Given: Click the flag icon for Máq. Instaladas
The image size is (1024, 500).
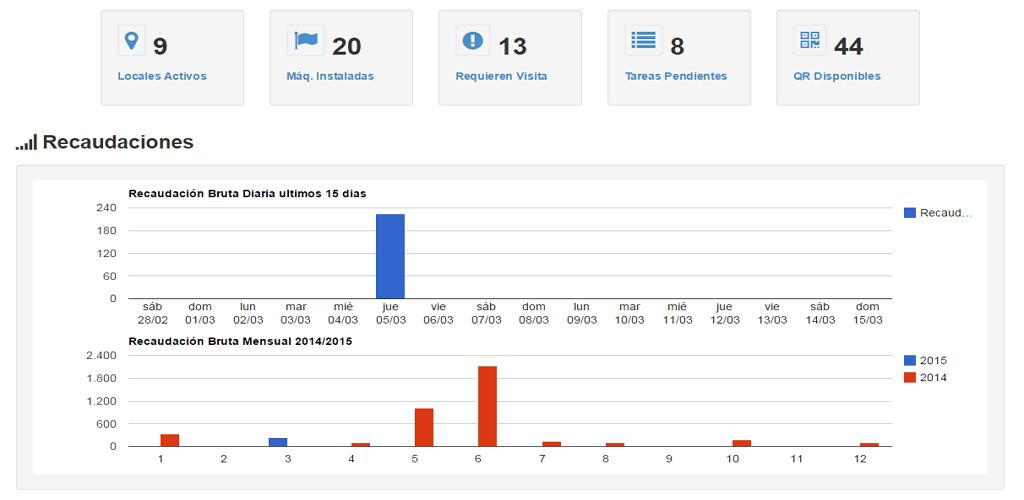Looking at the screenshot, I should 306,40.
